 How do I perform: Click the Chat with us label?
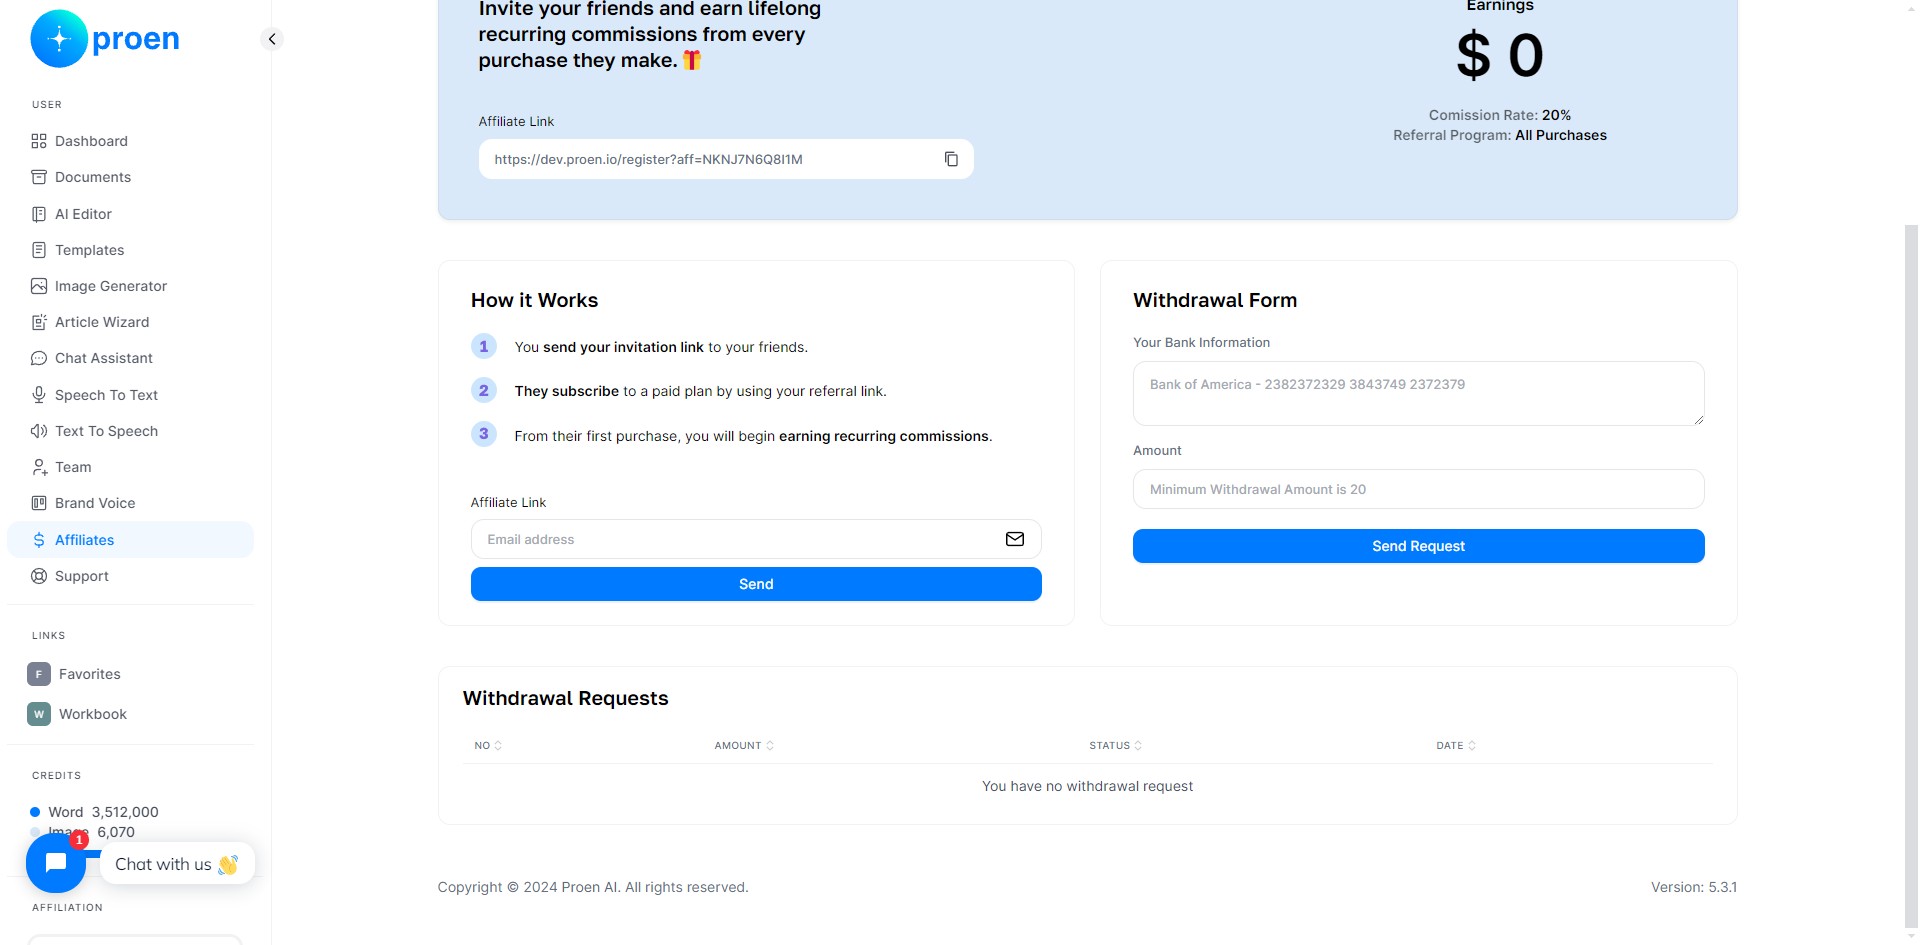(177, 864)
